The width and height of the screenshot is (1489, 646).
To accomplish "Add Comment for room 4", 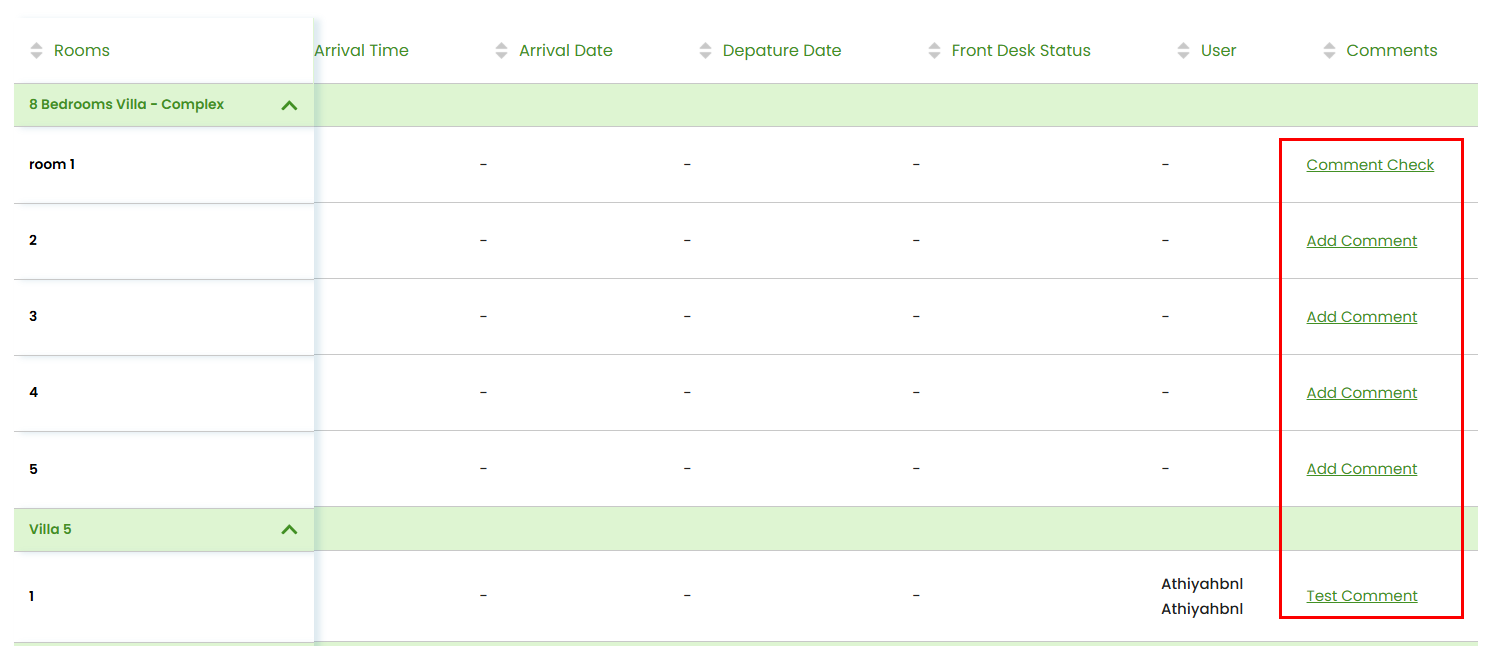I will 1362,393.
